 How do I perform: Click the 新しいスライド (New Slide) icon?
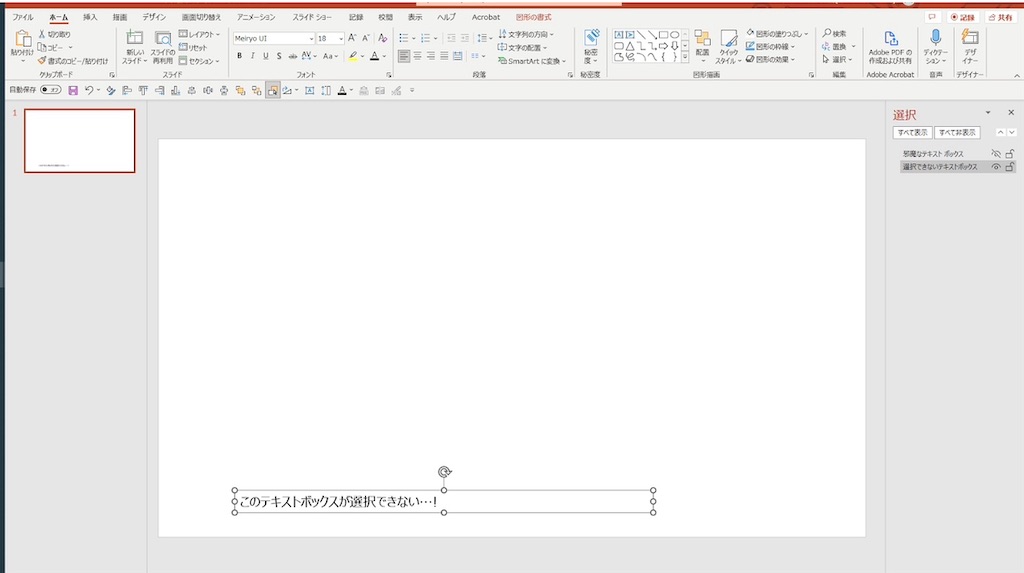click(x=135, y=39)
